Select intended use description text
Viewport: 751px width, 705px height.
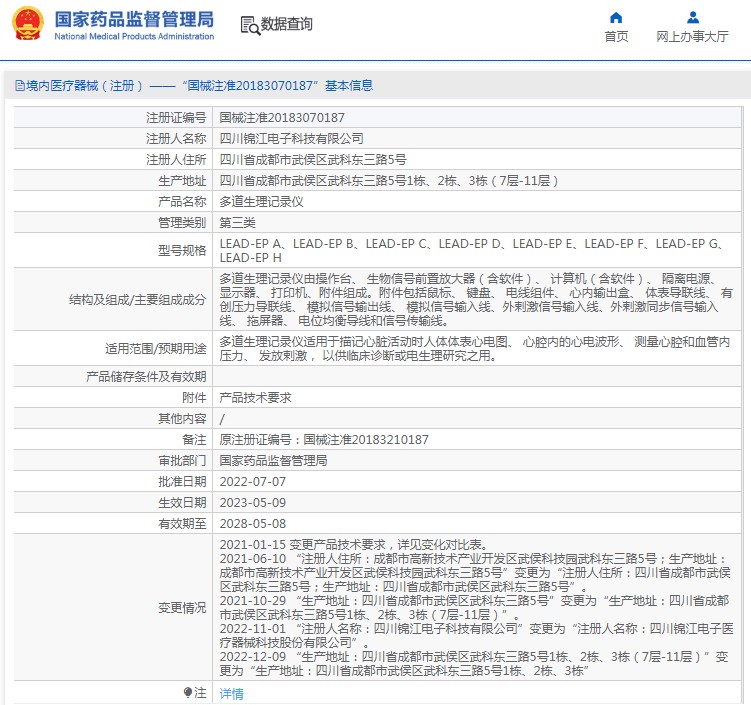pos(475,349)
